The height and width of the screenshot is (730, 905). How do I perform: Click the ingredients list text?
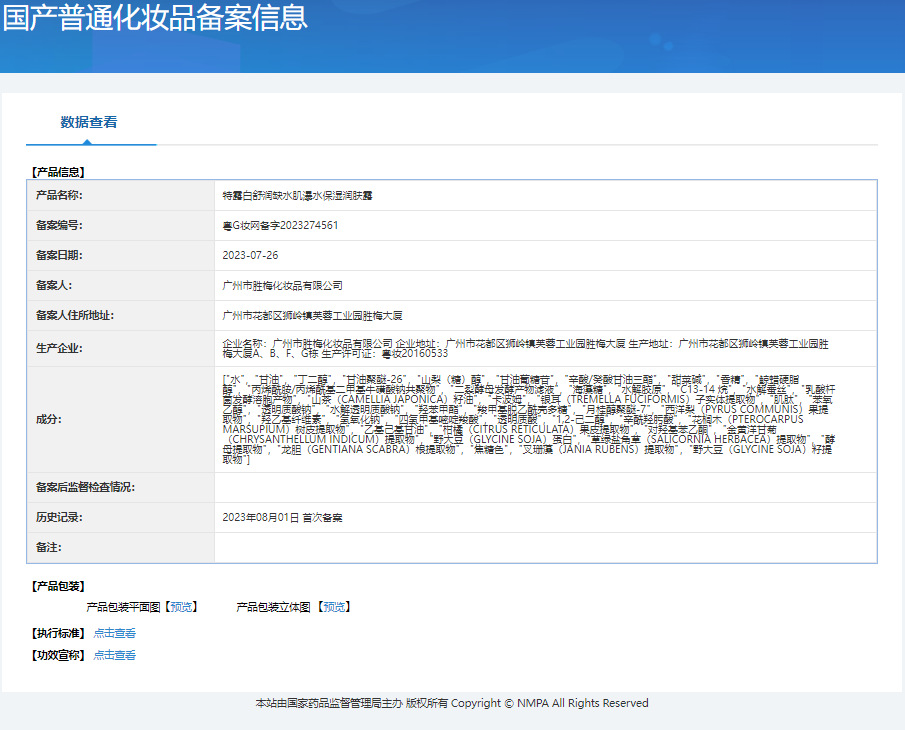tap(528, 420)
